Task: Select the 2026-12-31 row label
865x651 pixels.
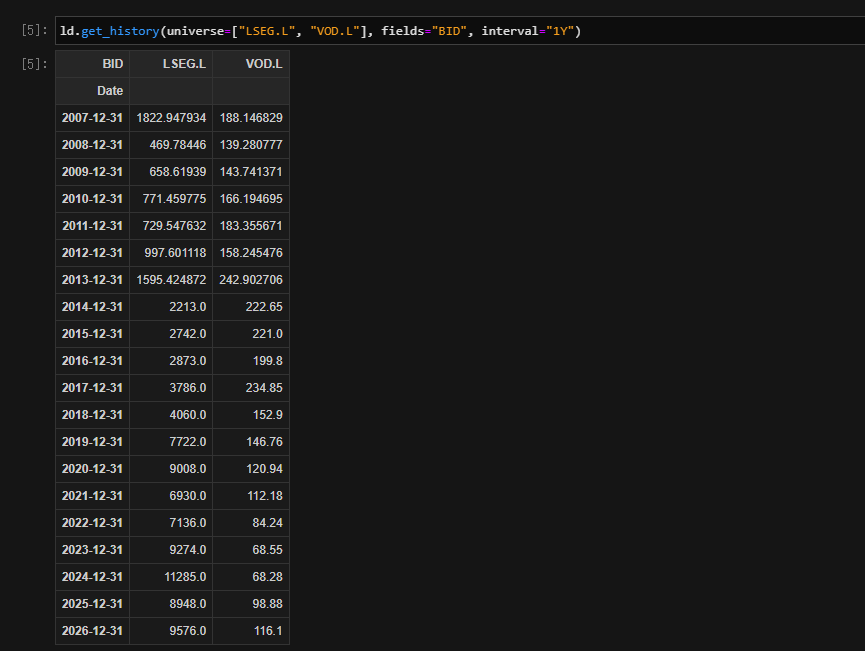Action: tap(92, 631)
